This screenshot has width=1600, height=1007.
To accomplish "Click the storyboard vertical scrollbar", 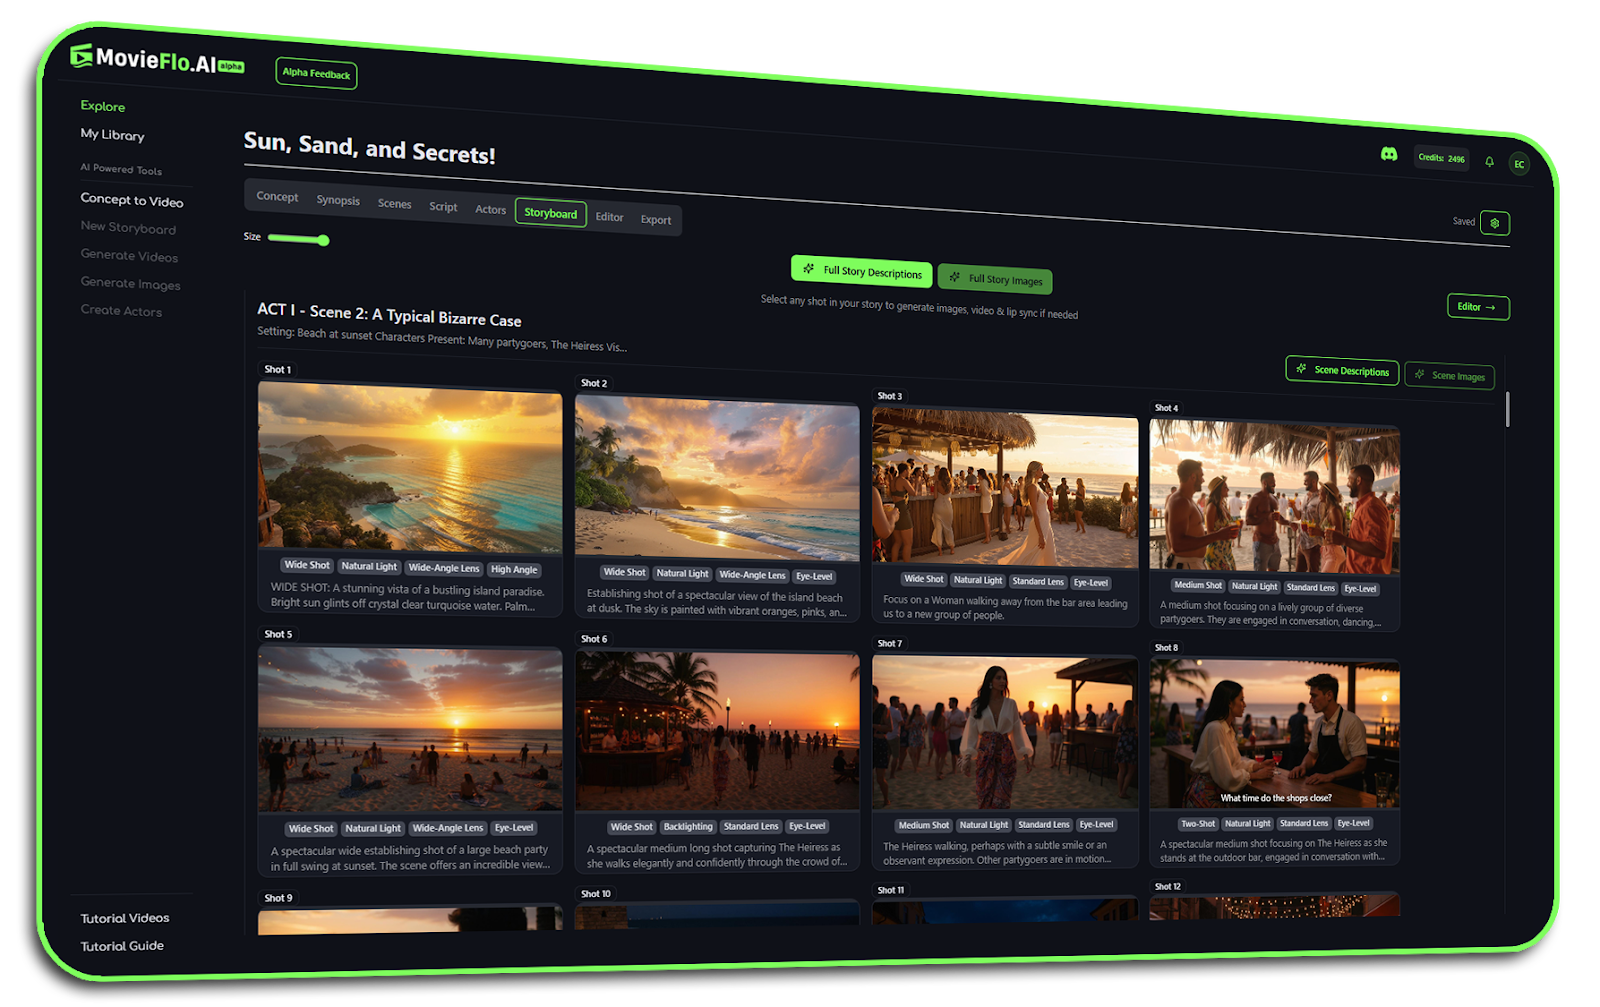I will click(1507, 410).
